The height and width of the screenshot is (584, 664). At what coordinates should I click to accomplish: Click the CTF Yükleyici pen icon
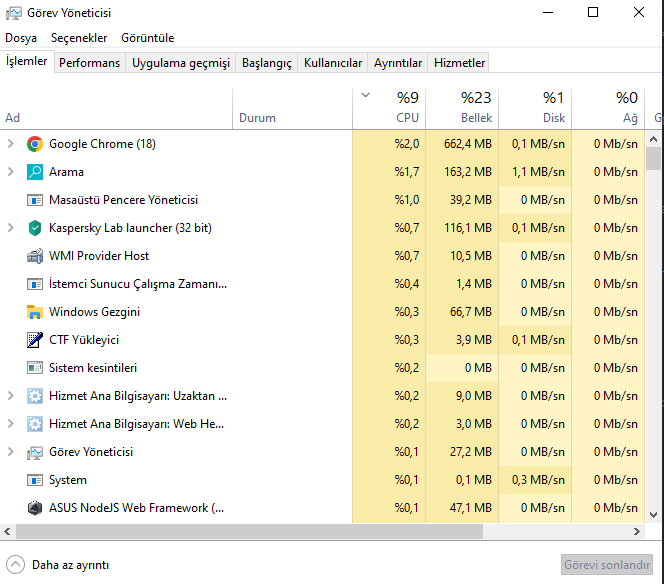click(x=35, y=340)
